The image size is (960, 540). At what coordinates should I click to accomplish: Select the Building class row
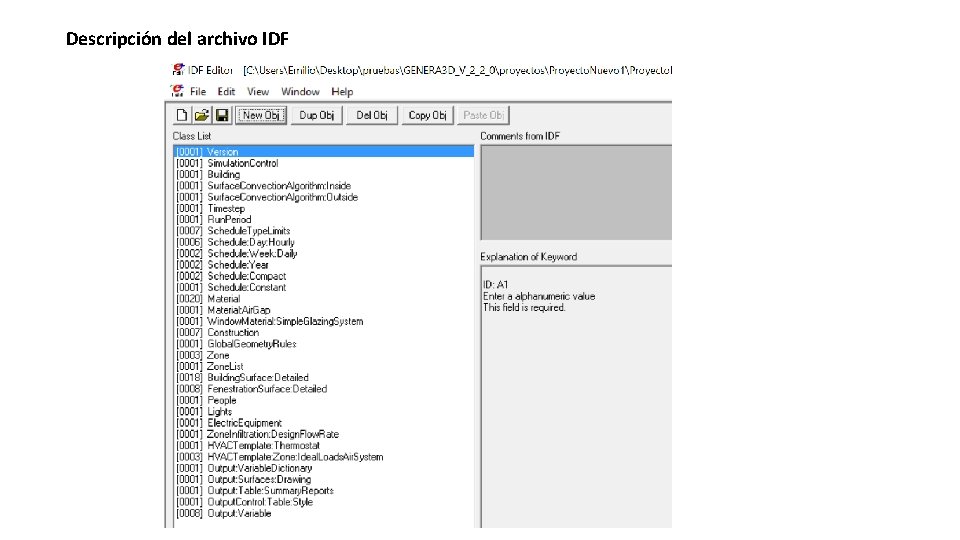tap(324, 174)
